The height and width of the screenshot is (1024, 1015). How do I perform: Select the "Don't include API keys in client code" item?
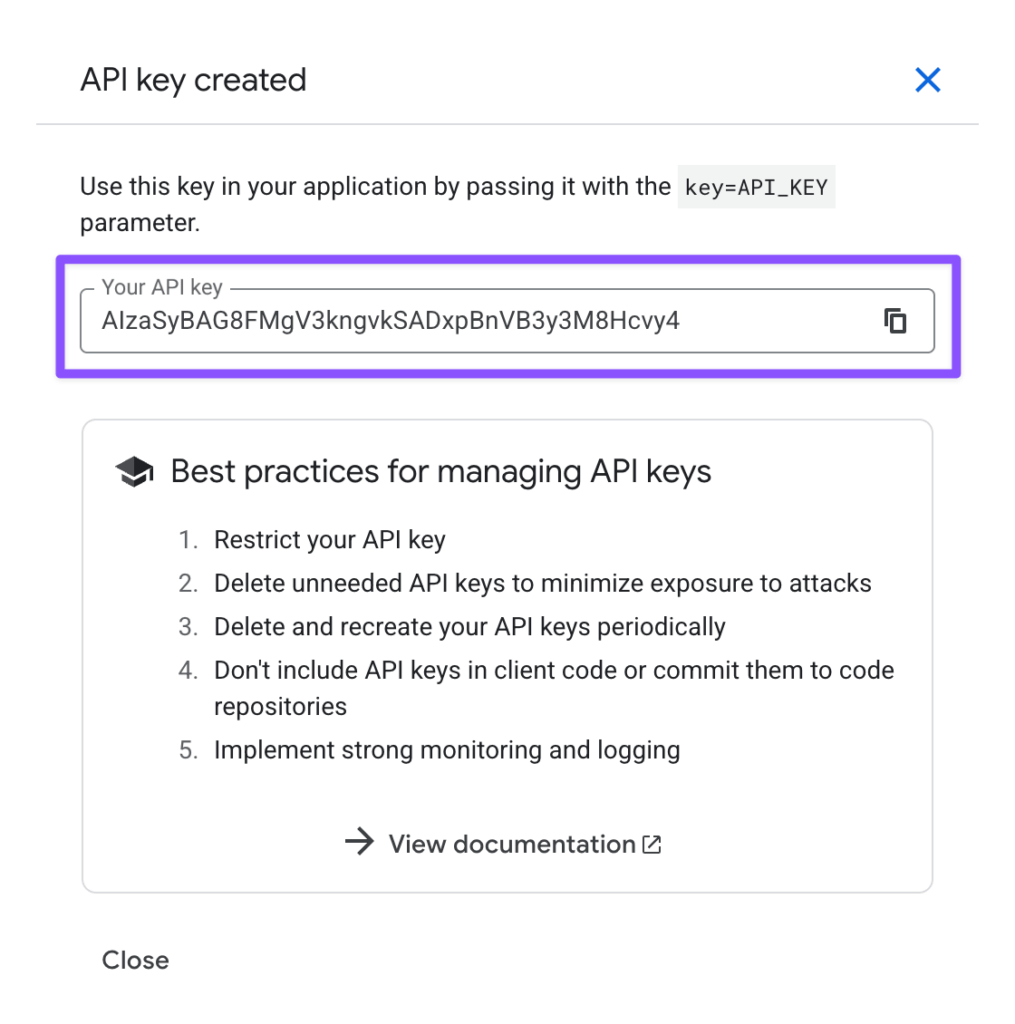554,670
